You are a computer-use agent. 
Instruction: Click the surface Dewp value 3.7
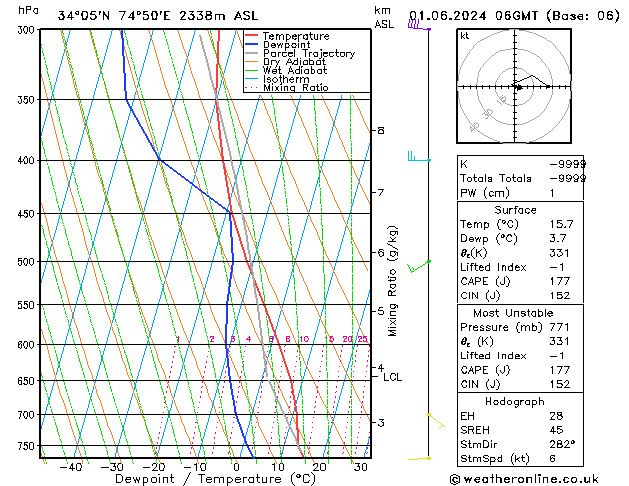coord(558,239)
